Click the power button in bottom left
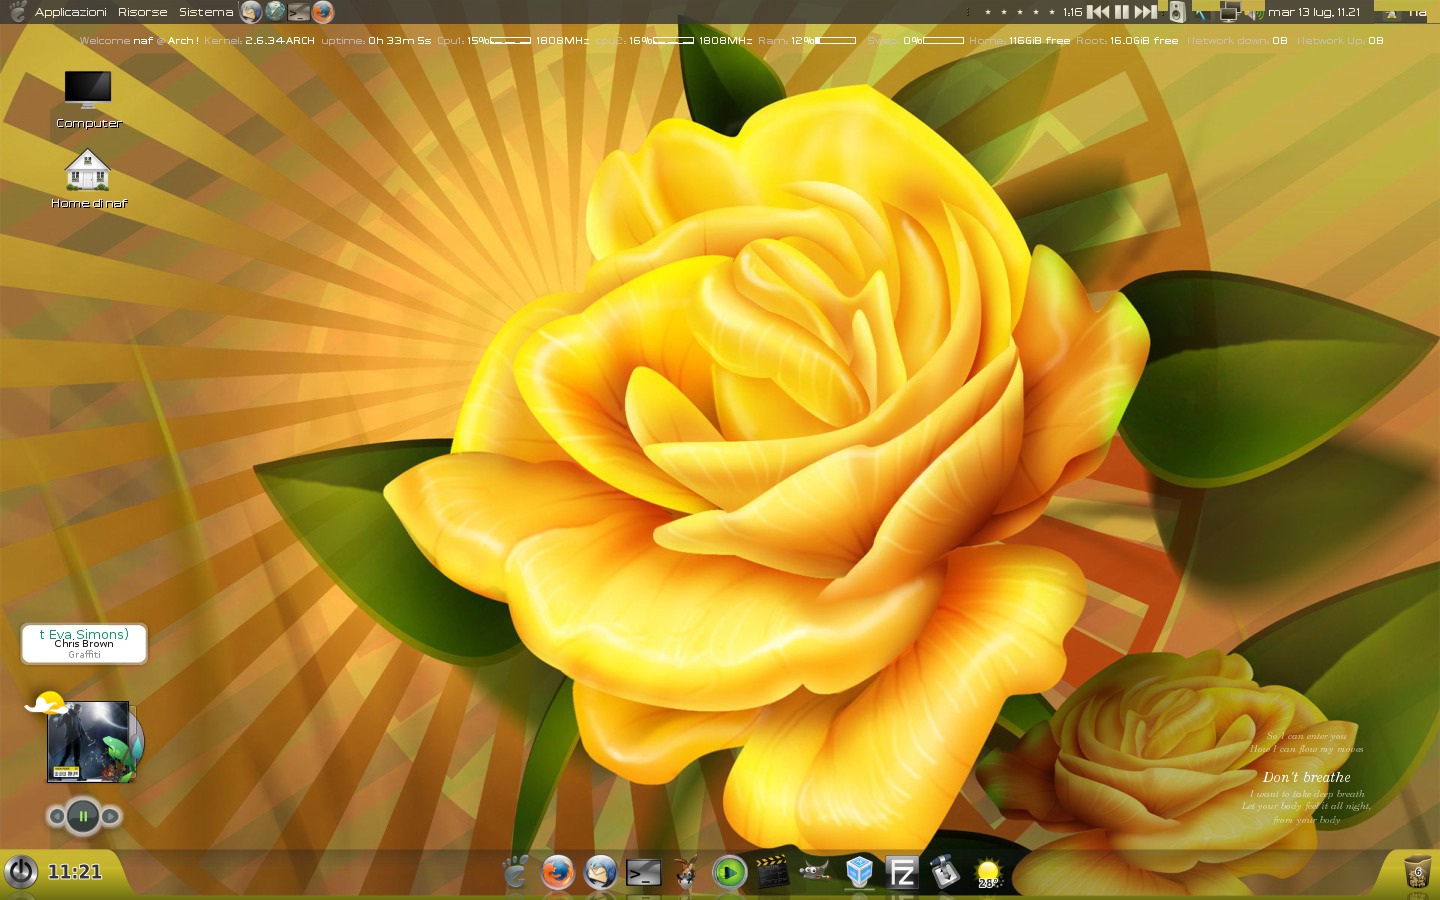This screenshot has width=1440, height=900. (21, 871)
